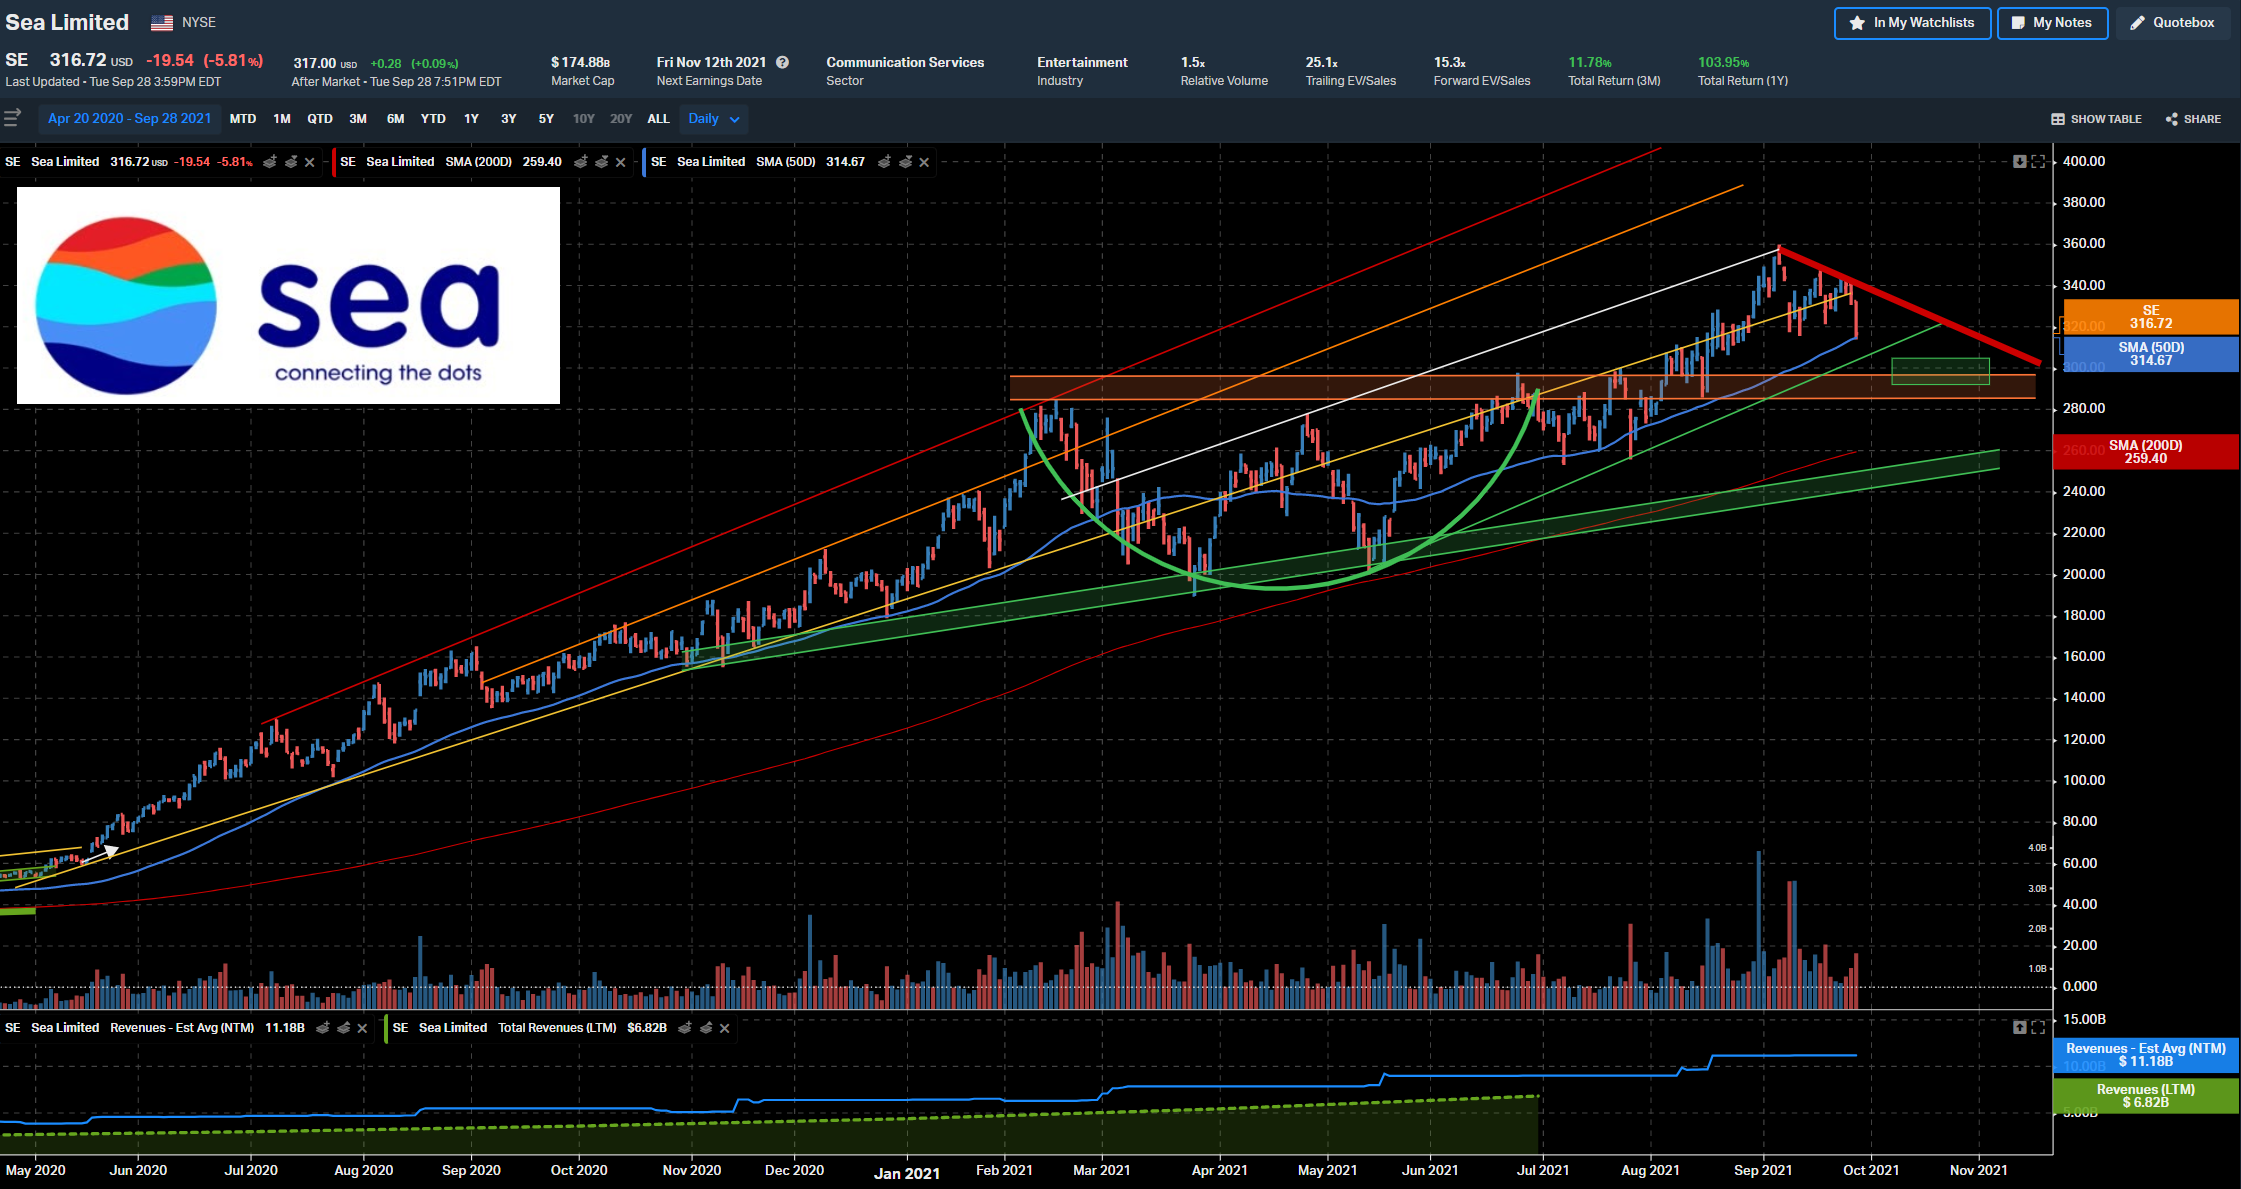Add layer for Total Revenues (LTM)
The width and height of the screenshot is (2241, 1189).
[x=685, y=1028]
